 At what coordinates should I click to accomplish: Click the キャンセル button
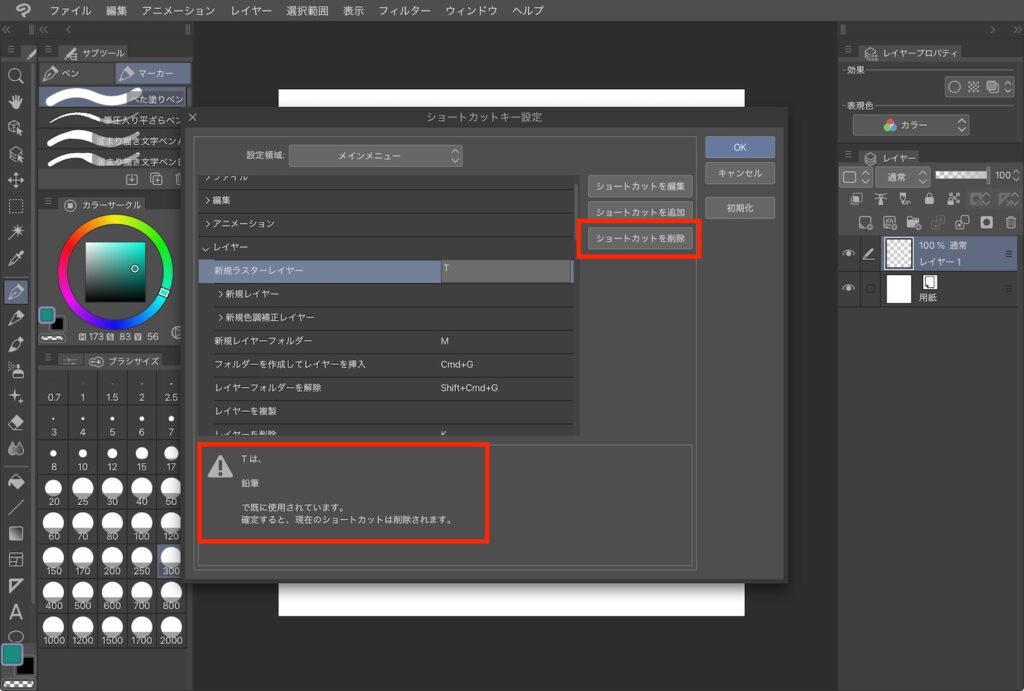pos(740,174)
